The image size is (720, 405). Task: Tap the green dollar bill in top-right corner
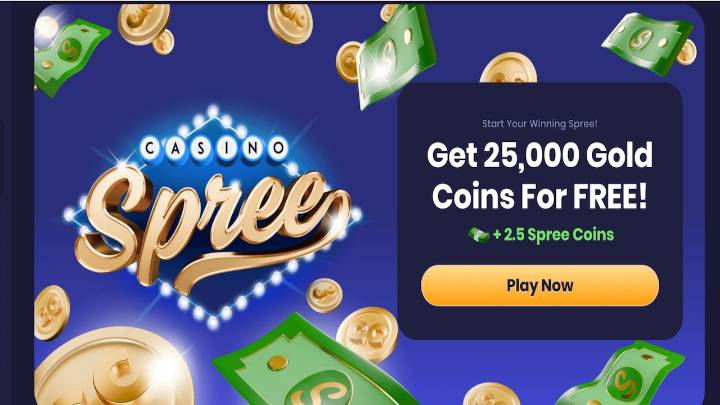click(647, 43)
